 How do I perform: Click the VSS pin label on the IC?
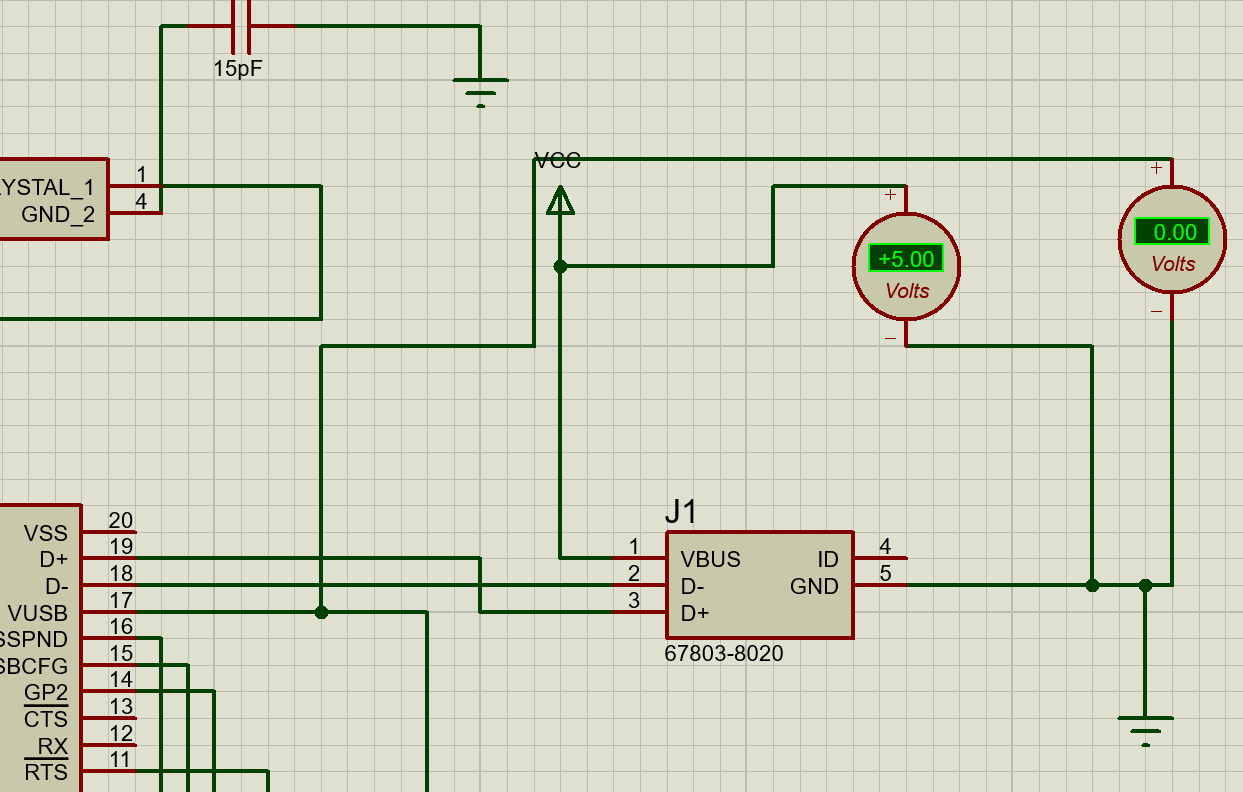(46, 533)
